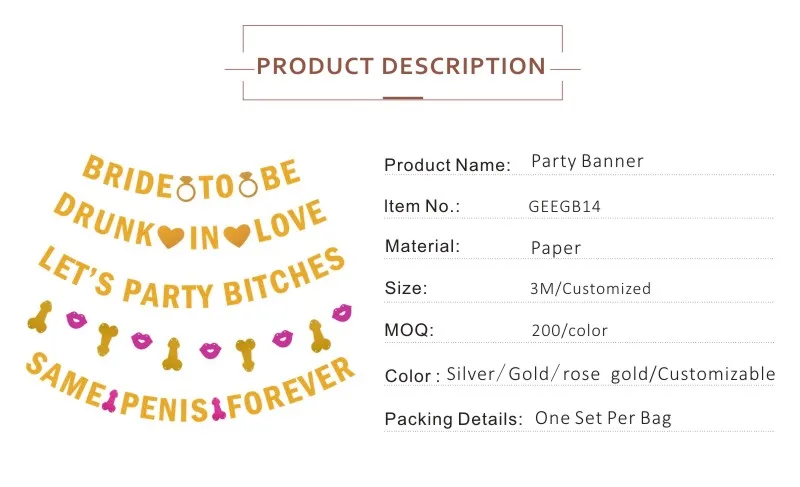Click the leftmost gold garland shape
This screenshot has width=800, height=487.
[x=43, y=316]
